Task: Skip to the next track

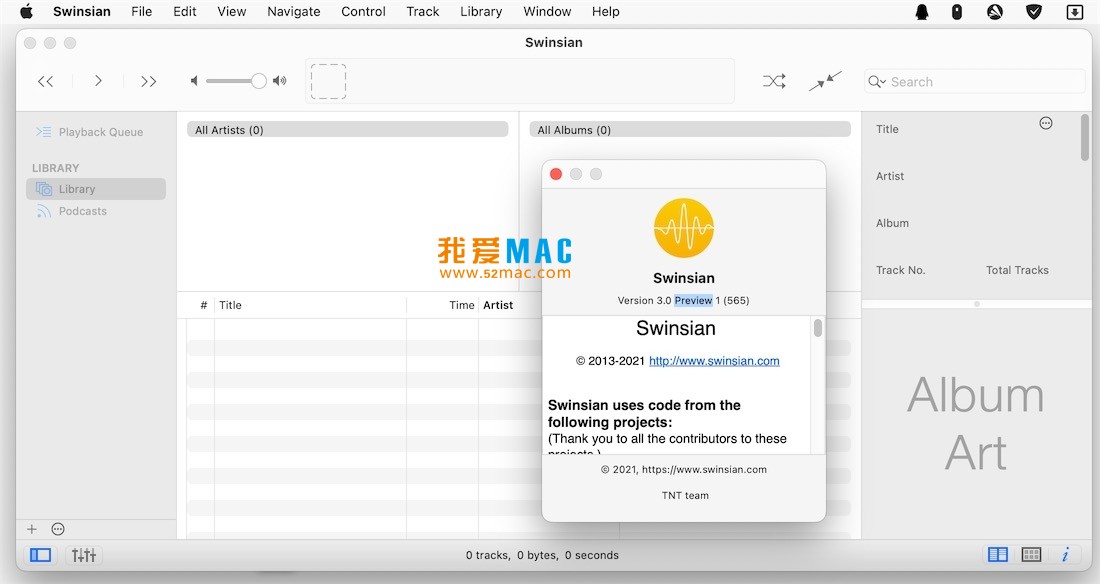Action: 148,81
